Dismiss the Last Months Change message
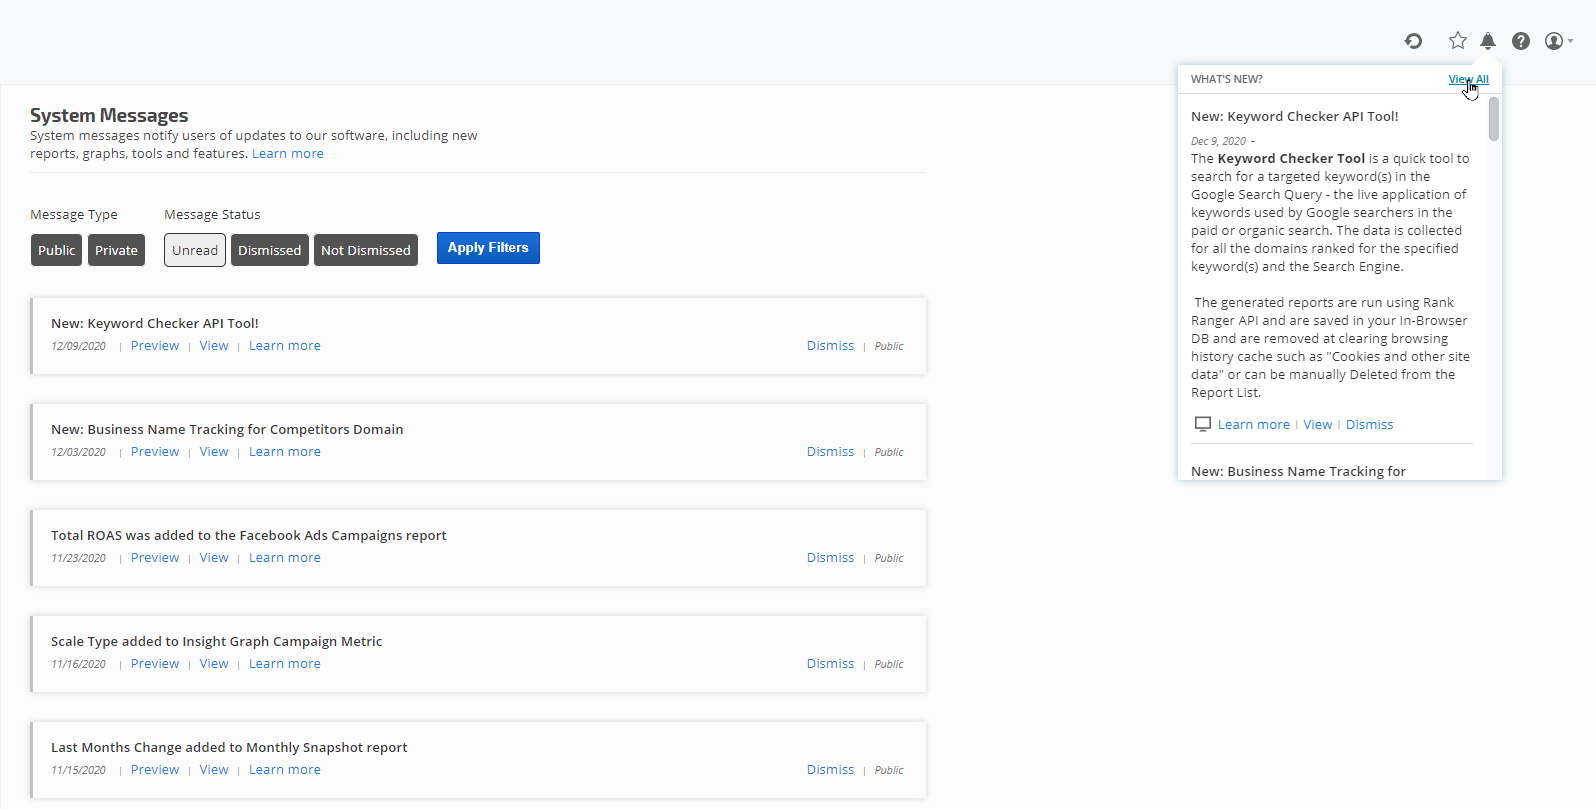This screenshot has width=1596, height=809. click(830, 770)
